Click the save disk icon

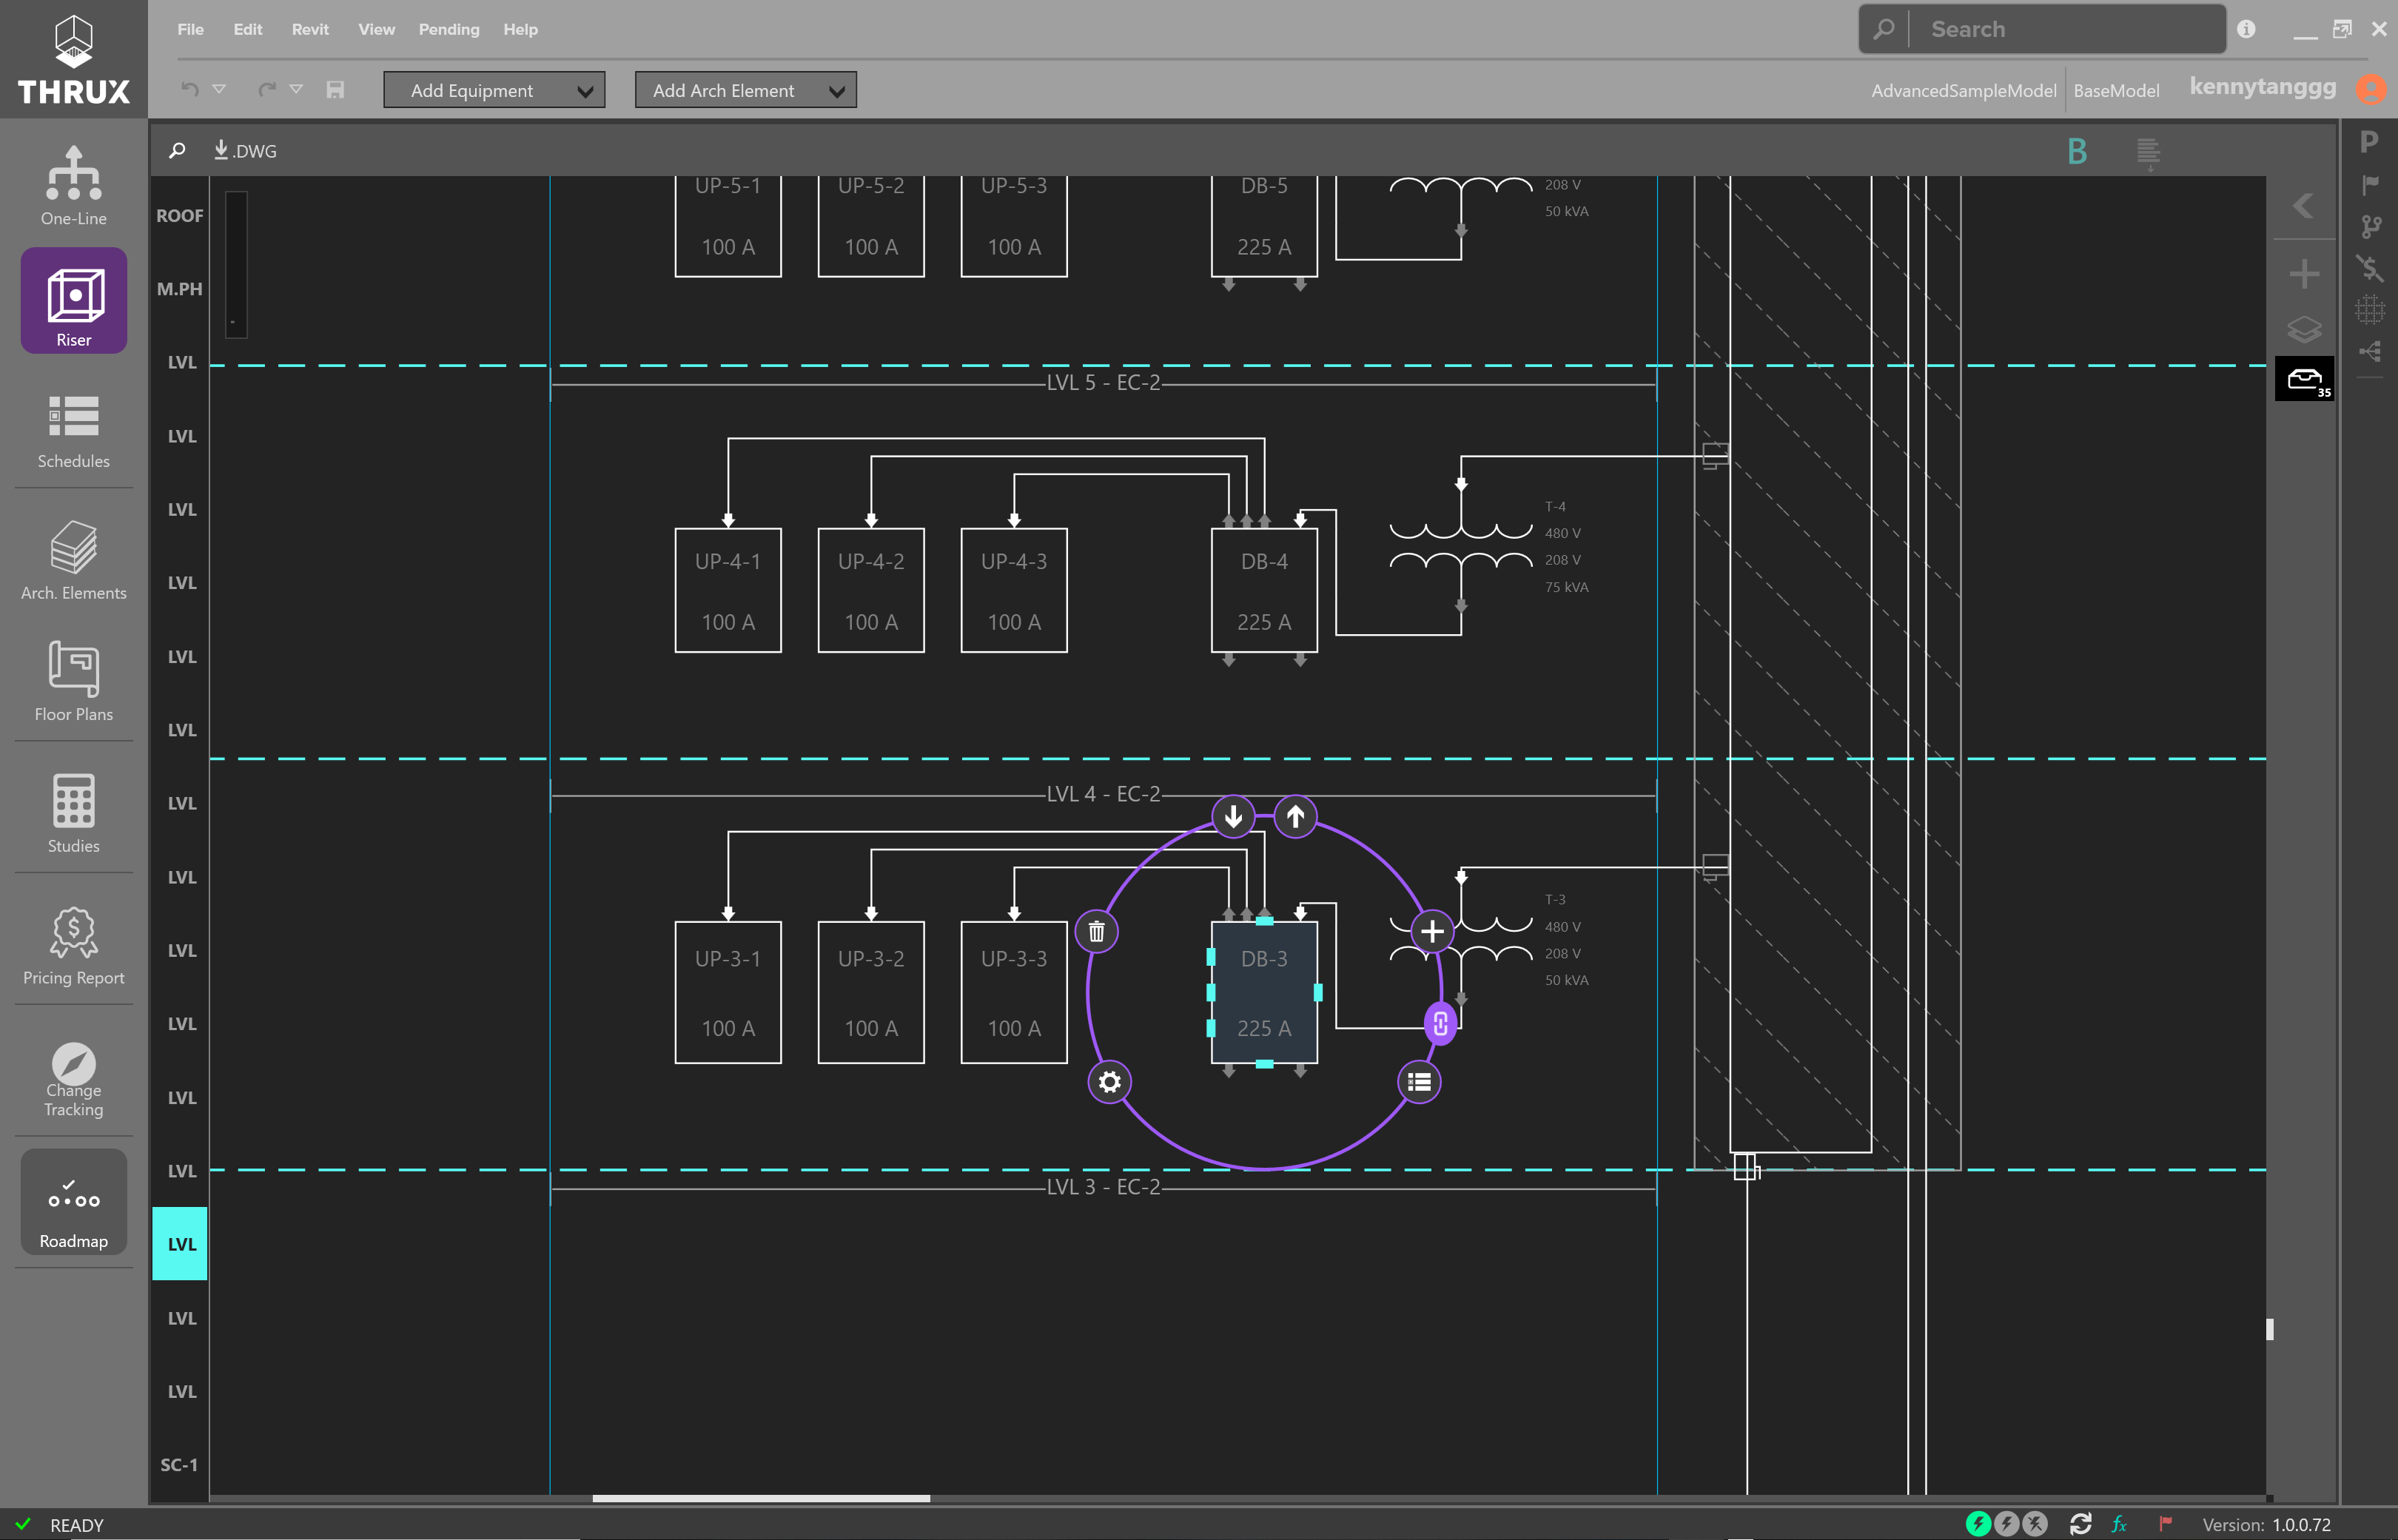335,90
